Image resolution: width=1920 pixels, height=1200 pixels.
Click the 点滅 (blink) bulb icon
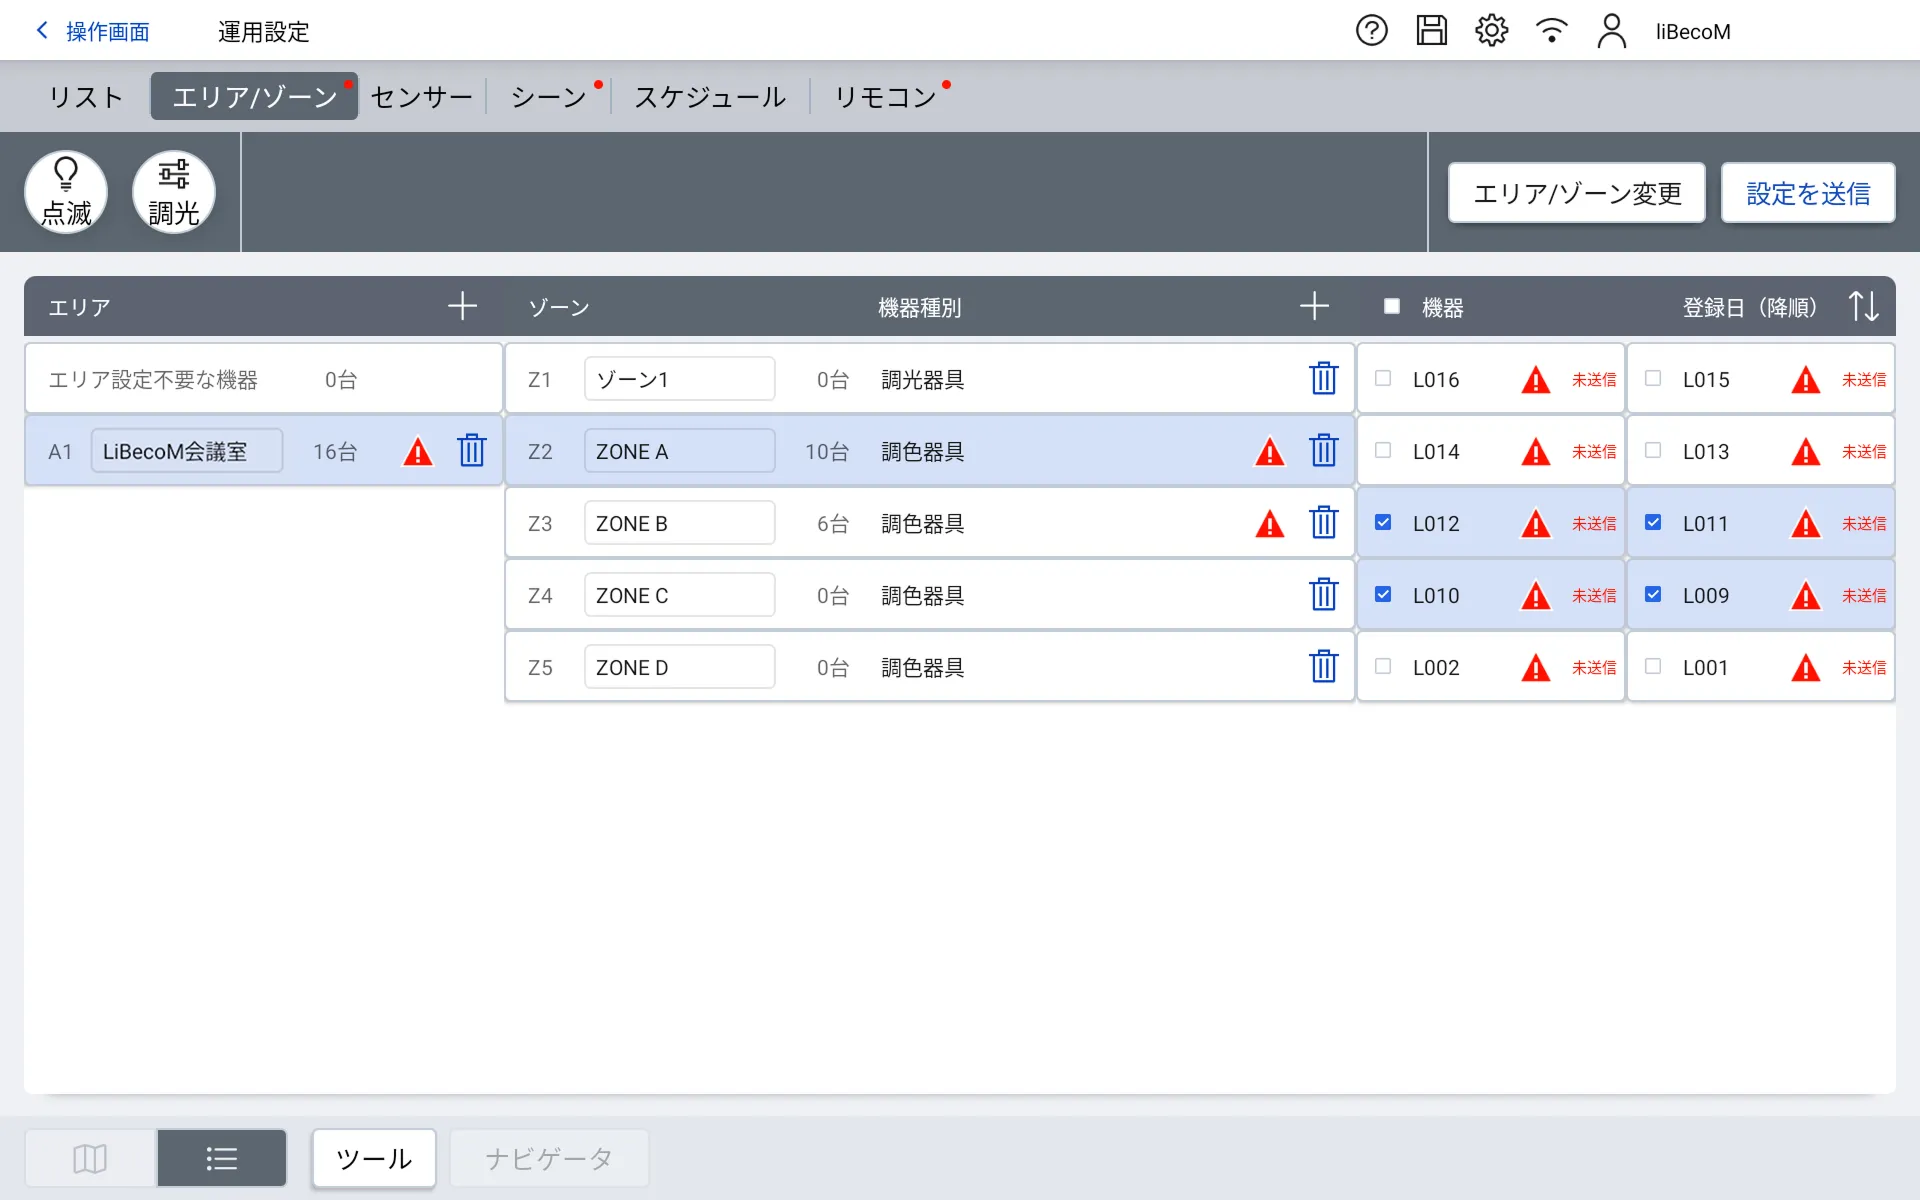pyautogui.click(x=66, y=191)
